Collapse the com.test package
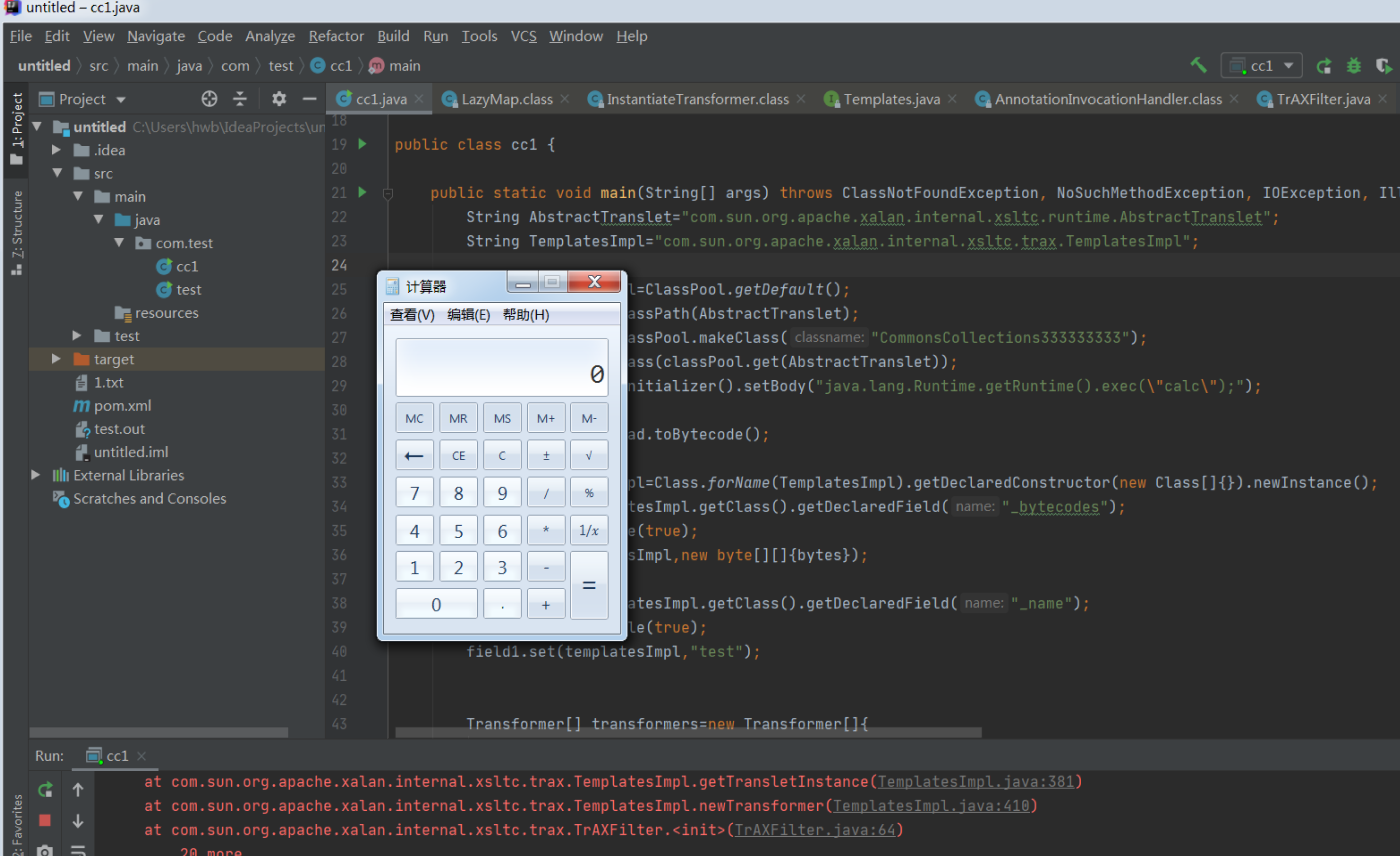Image resolution: width=1400 pixels, height=856 pixels. pos(118,243)
